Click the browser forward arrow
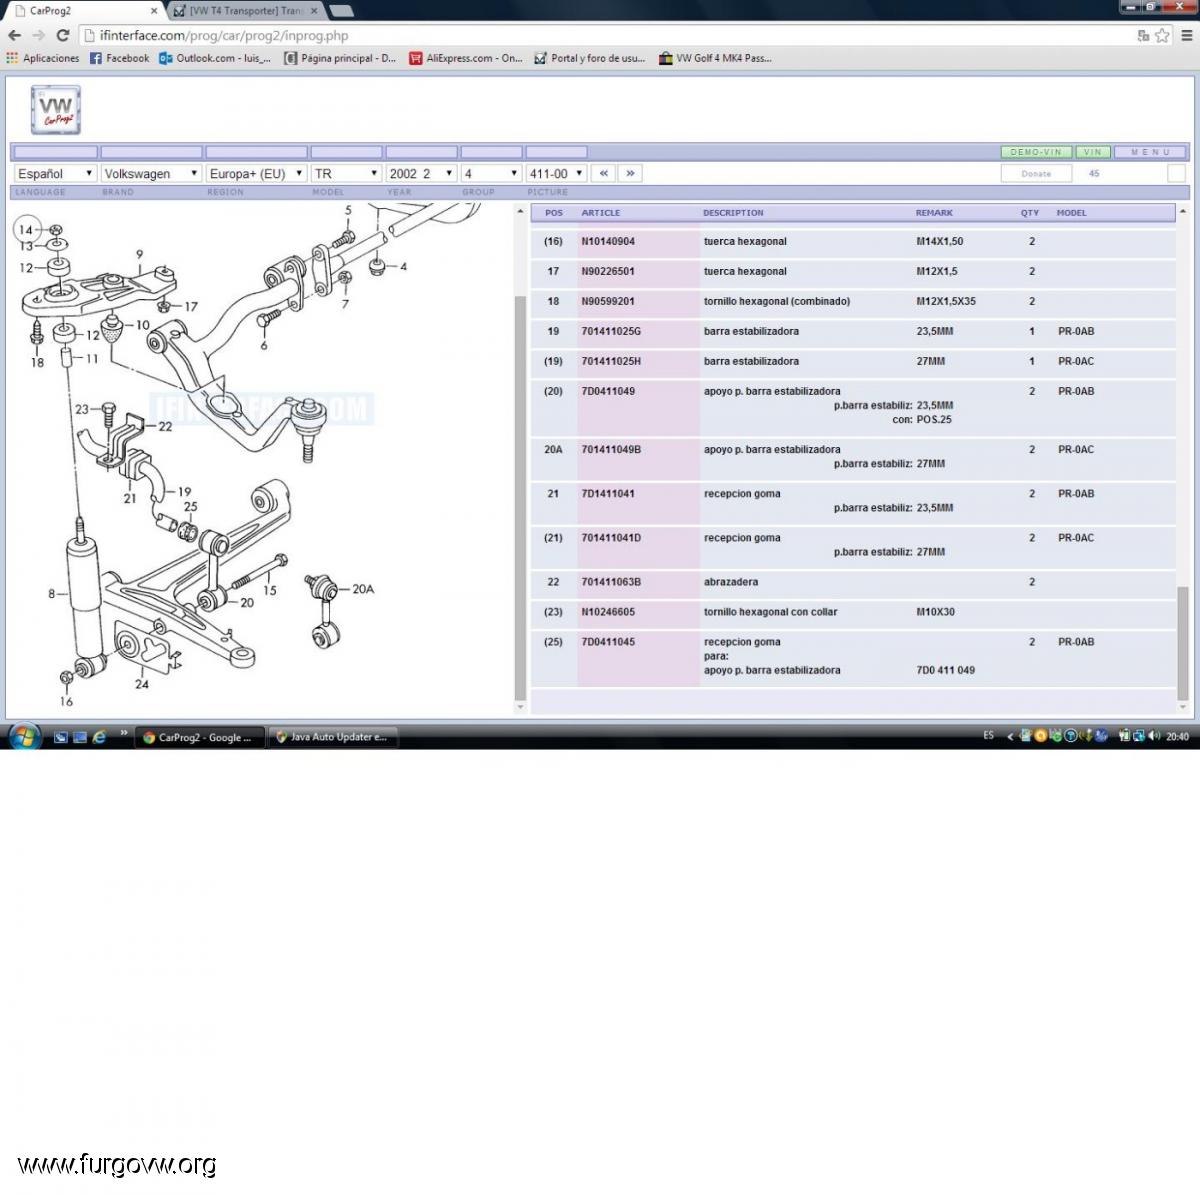This screenshot has width=1200, height=1195. 38,36
